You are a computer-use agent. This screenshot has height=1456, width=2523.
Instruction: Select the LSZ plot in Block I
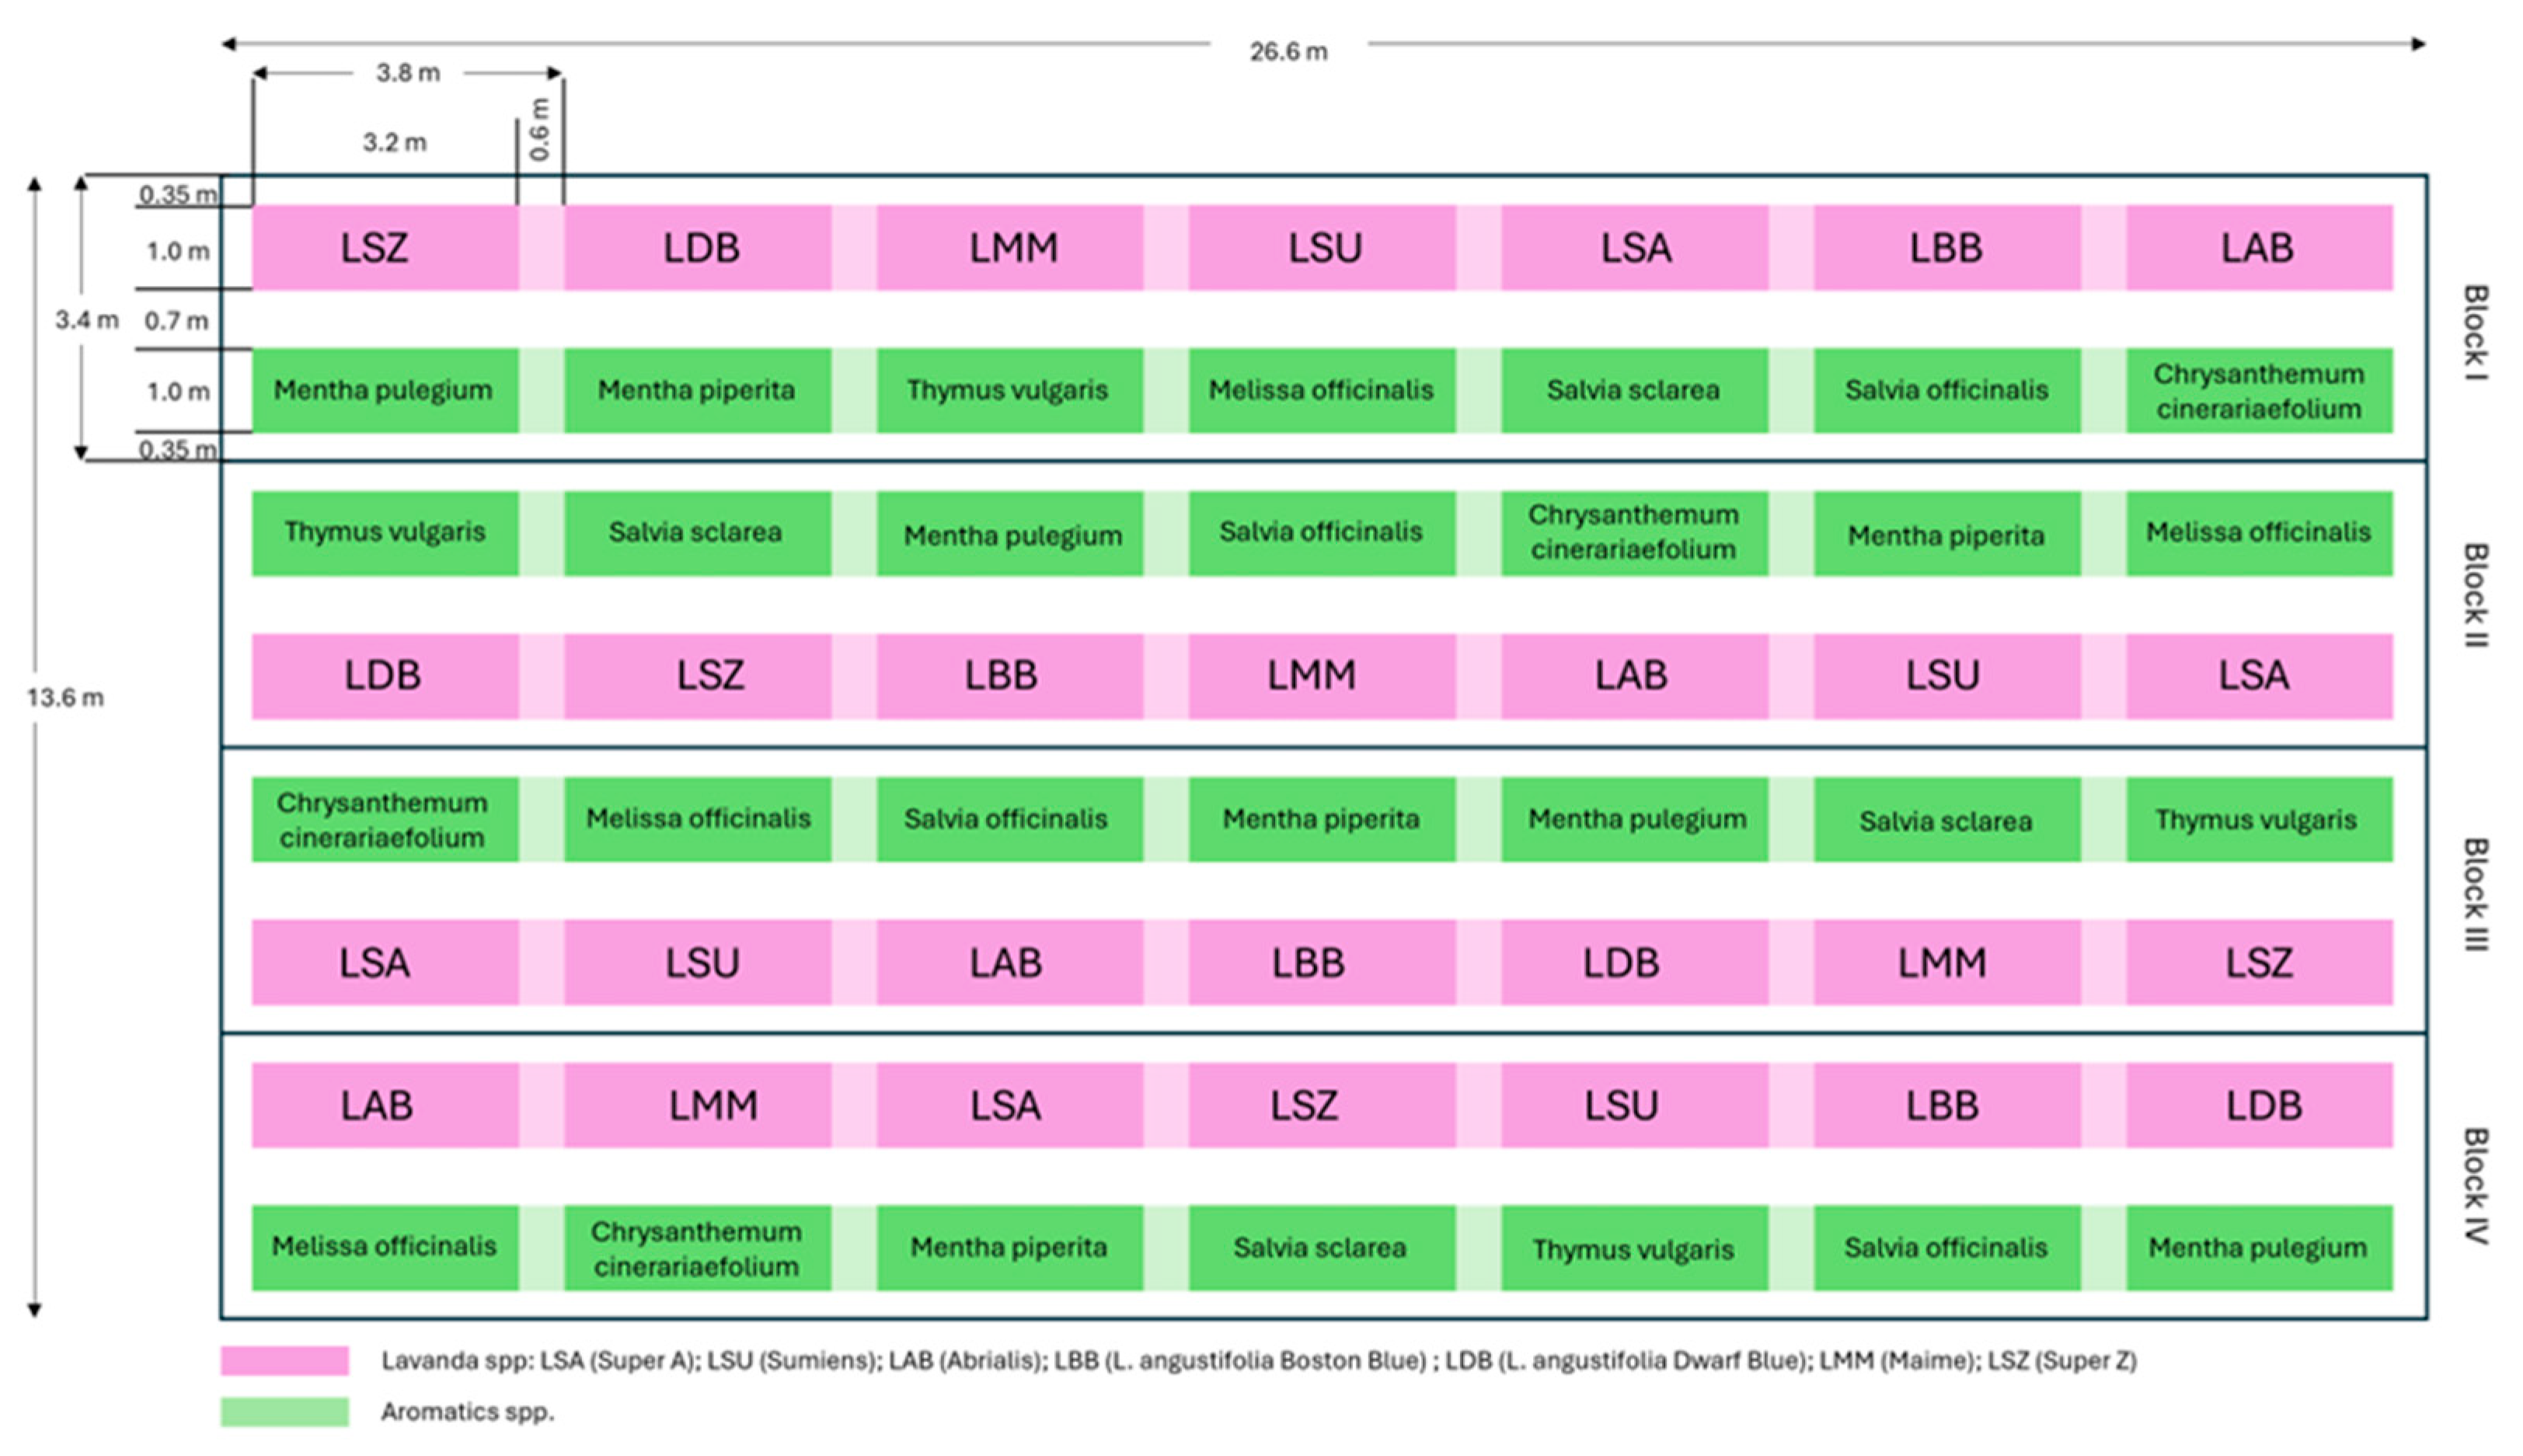click(x=385, y=248)
